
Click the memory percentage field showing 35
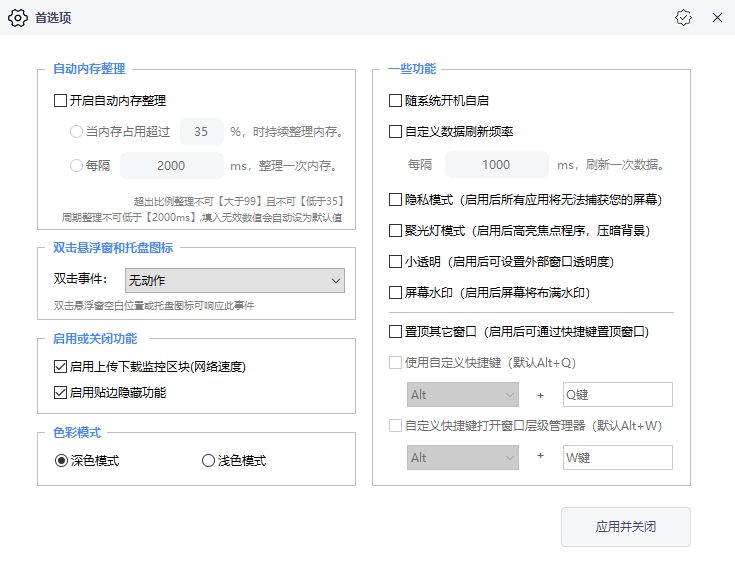pos(201,132)
